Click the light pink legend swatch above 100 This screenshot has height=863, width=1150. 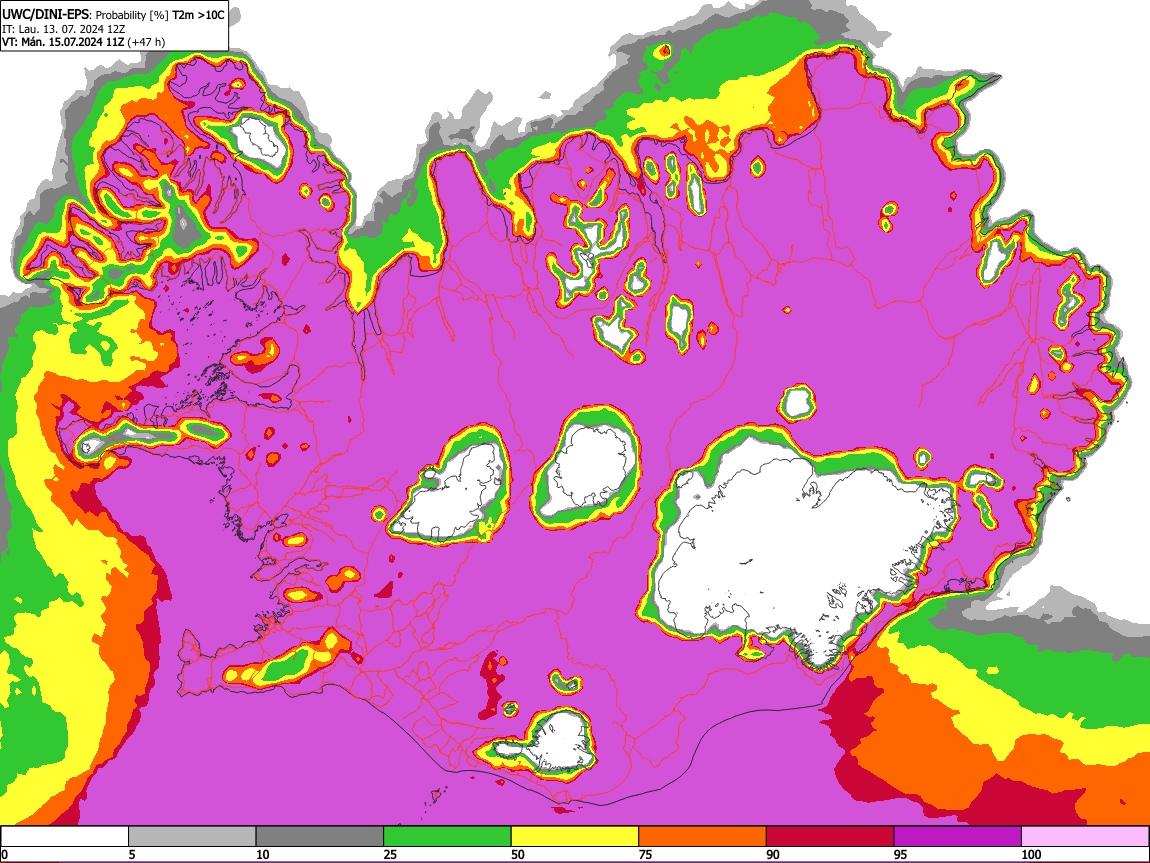point(1085,837)
